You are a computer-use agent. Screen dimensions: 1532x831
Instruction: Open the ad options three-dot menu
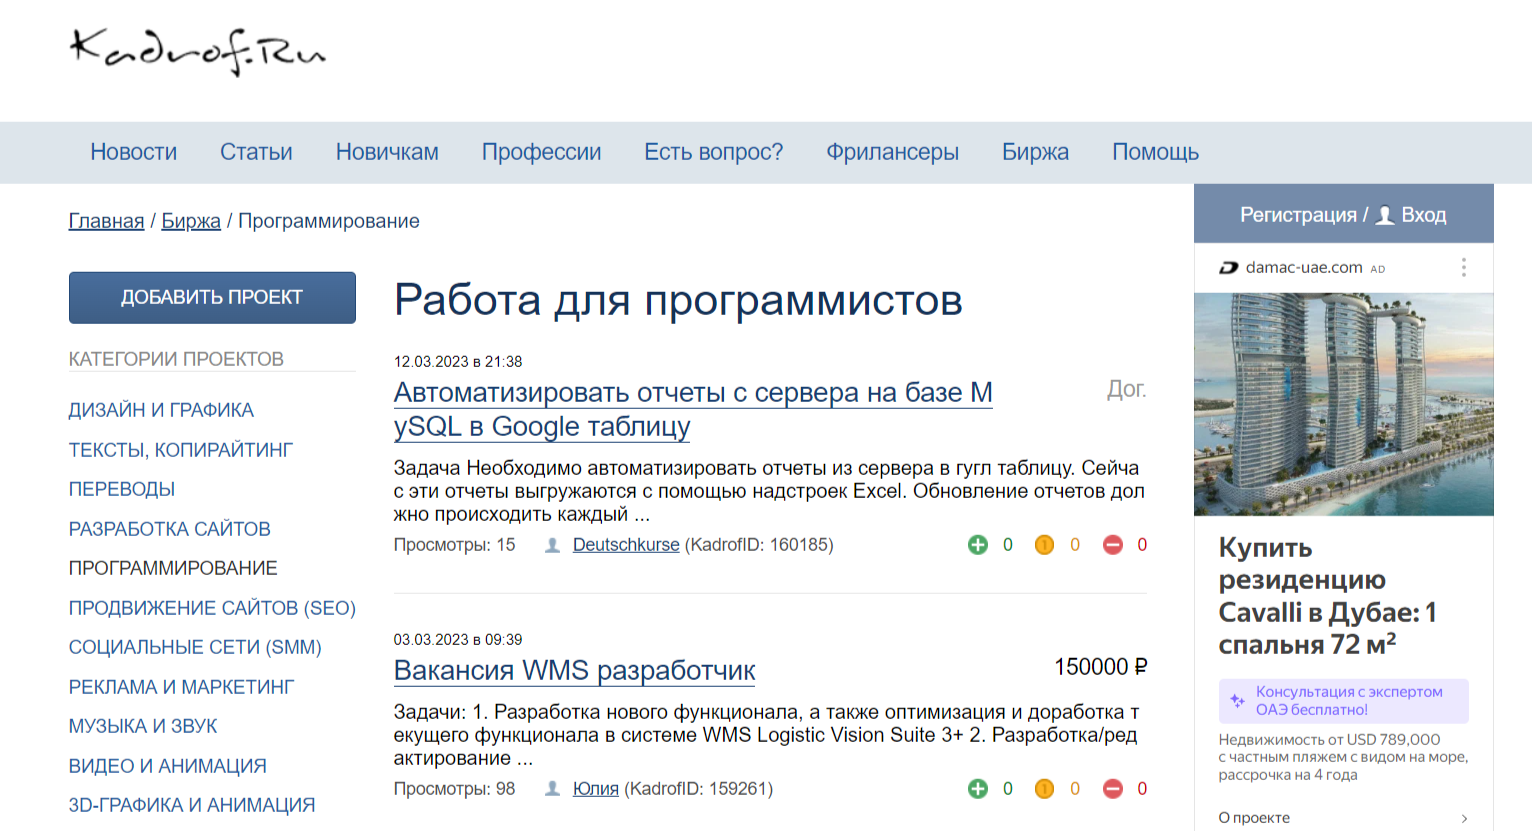click(x=1463, y=268)
